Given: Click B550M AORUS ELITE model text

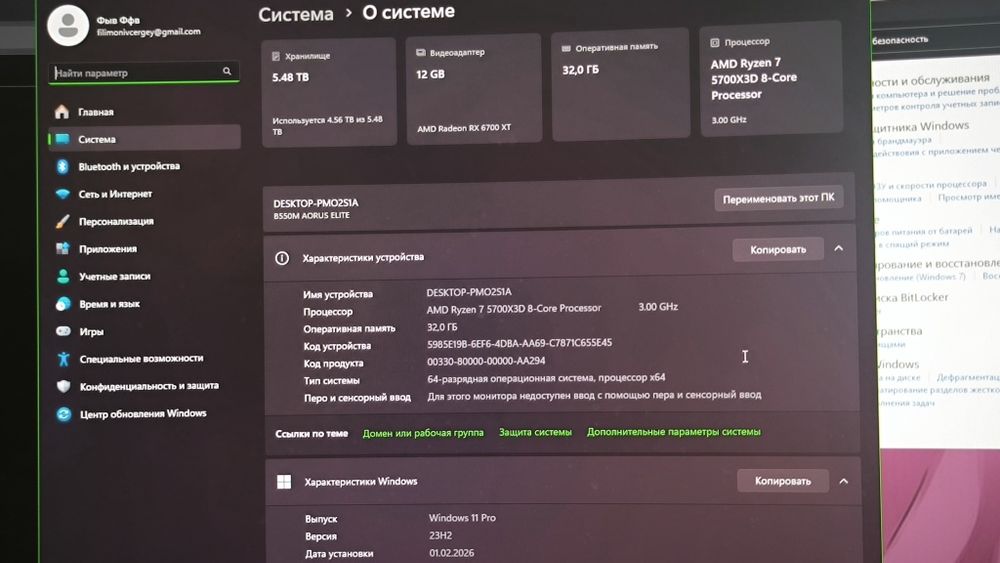Looking at the screenshot, I should click(x=311, y=216).
